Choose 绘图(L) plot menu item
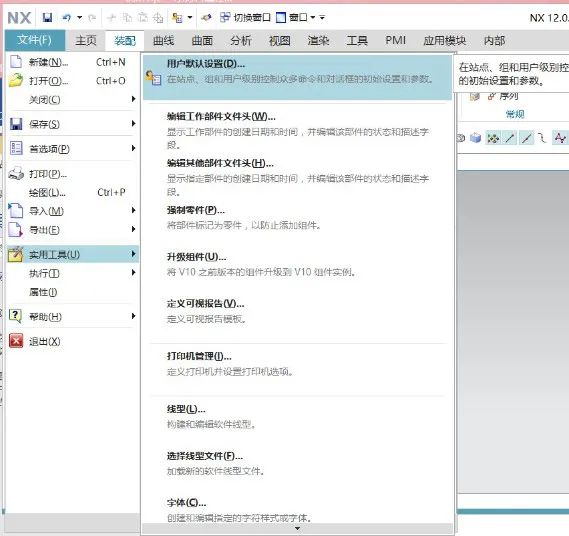 click(72, 192)
